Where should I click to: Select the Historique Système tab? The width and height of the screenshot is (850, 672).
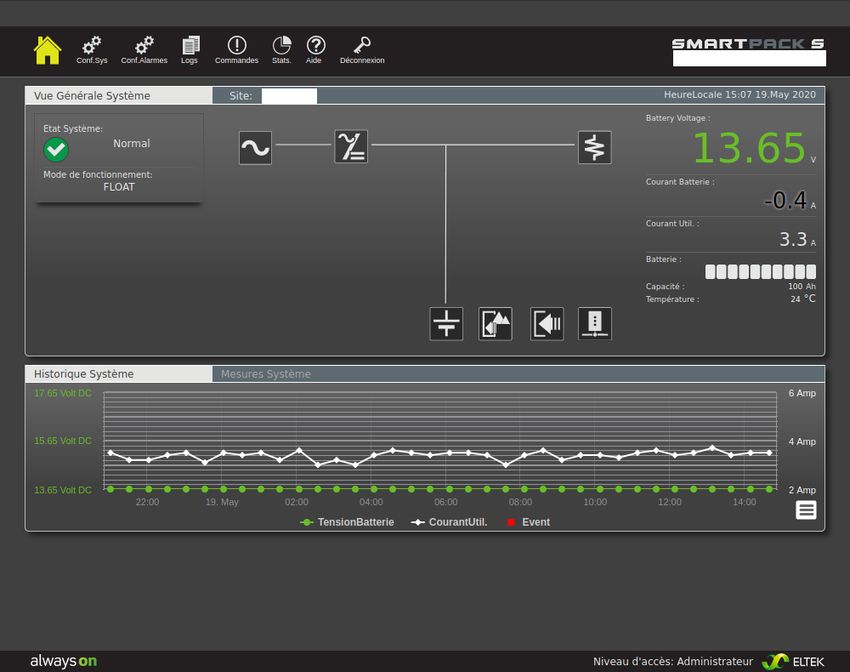84,374
